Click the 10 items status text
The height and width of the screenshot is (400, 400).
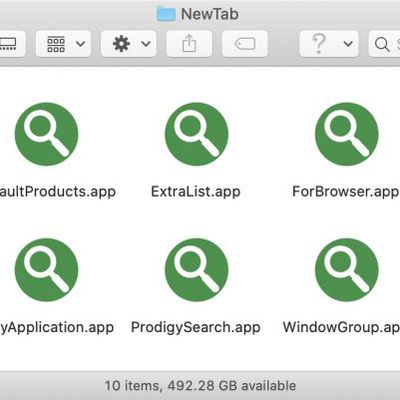200,386
